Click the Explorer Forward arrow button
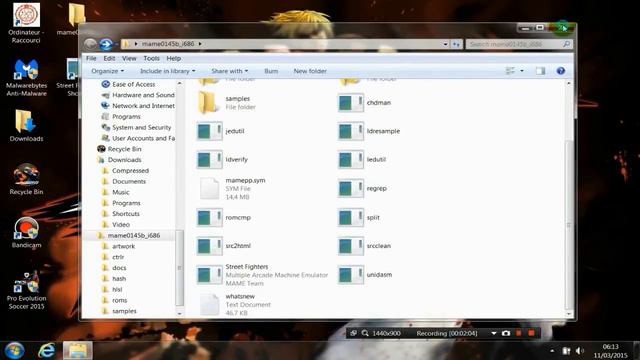Viewport: 640px width, 360px height. 106,44
